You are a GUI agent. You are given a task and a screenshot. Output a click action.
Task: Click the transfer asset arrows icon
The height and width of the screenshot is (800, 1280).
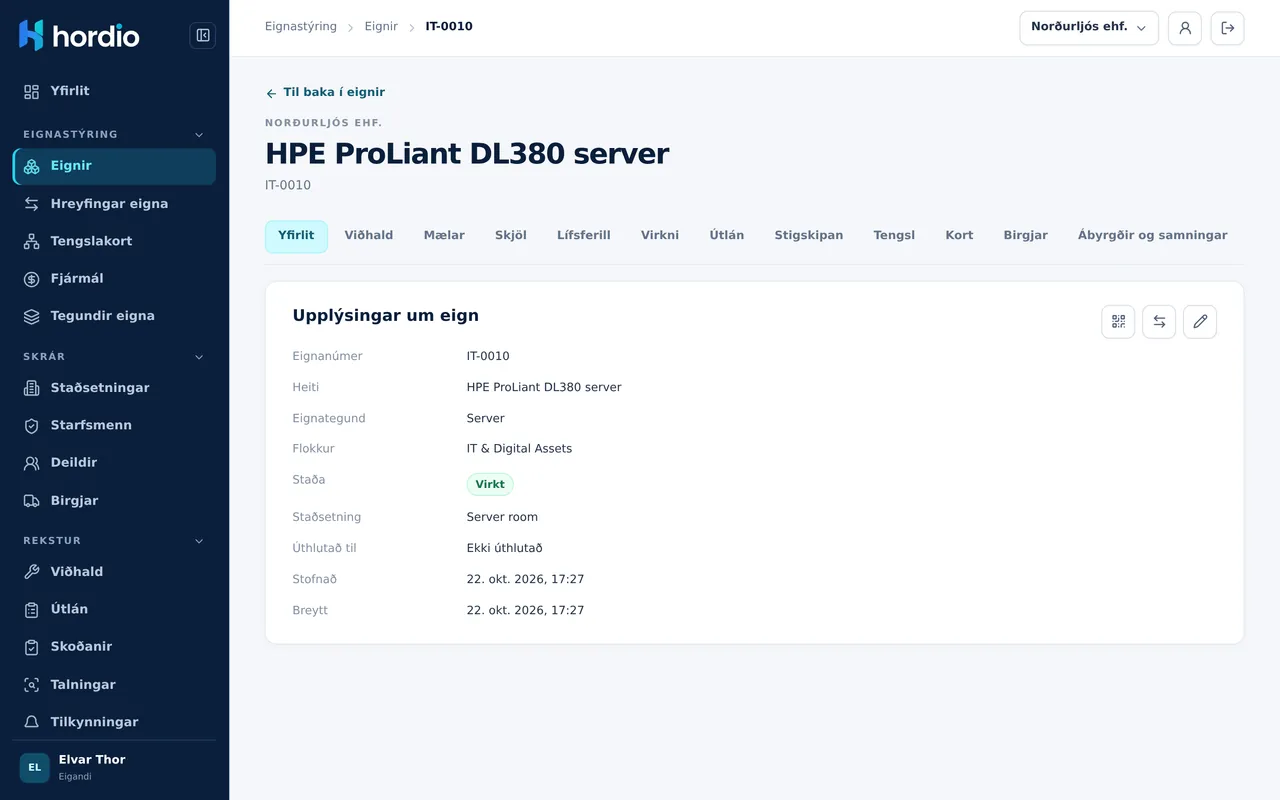click(x=1159, y=322)
